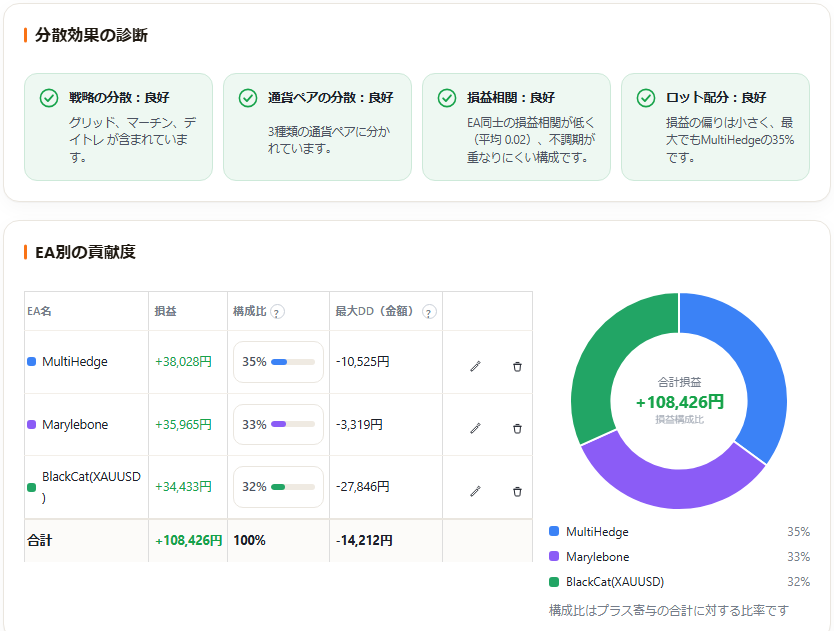The width and height of the screenshot is (834, 631).
Task: Remove BlackCat(XAUUSD) via trash icon
Action: click(517, 492)
